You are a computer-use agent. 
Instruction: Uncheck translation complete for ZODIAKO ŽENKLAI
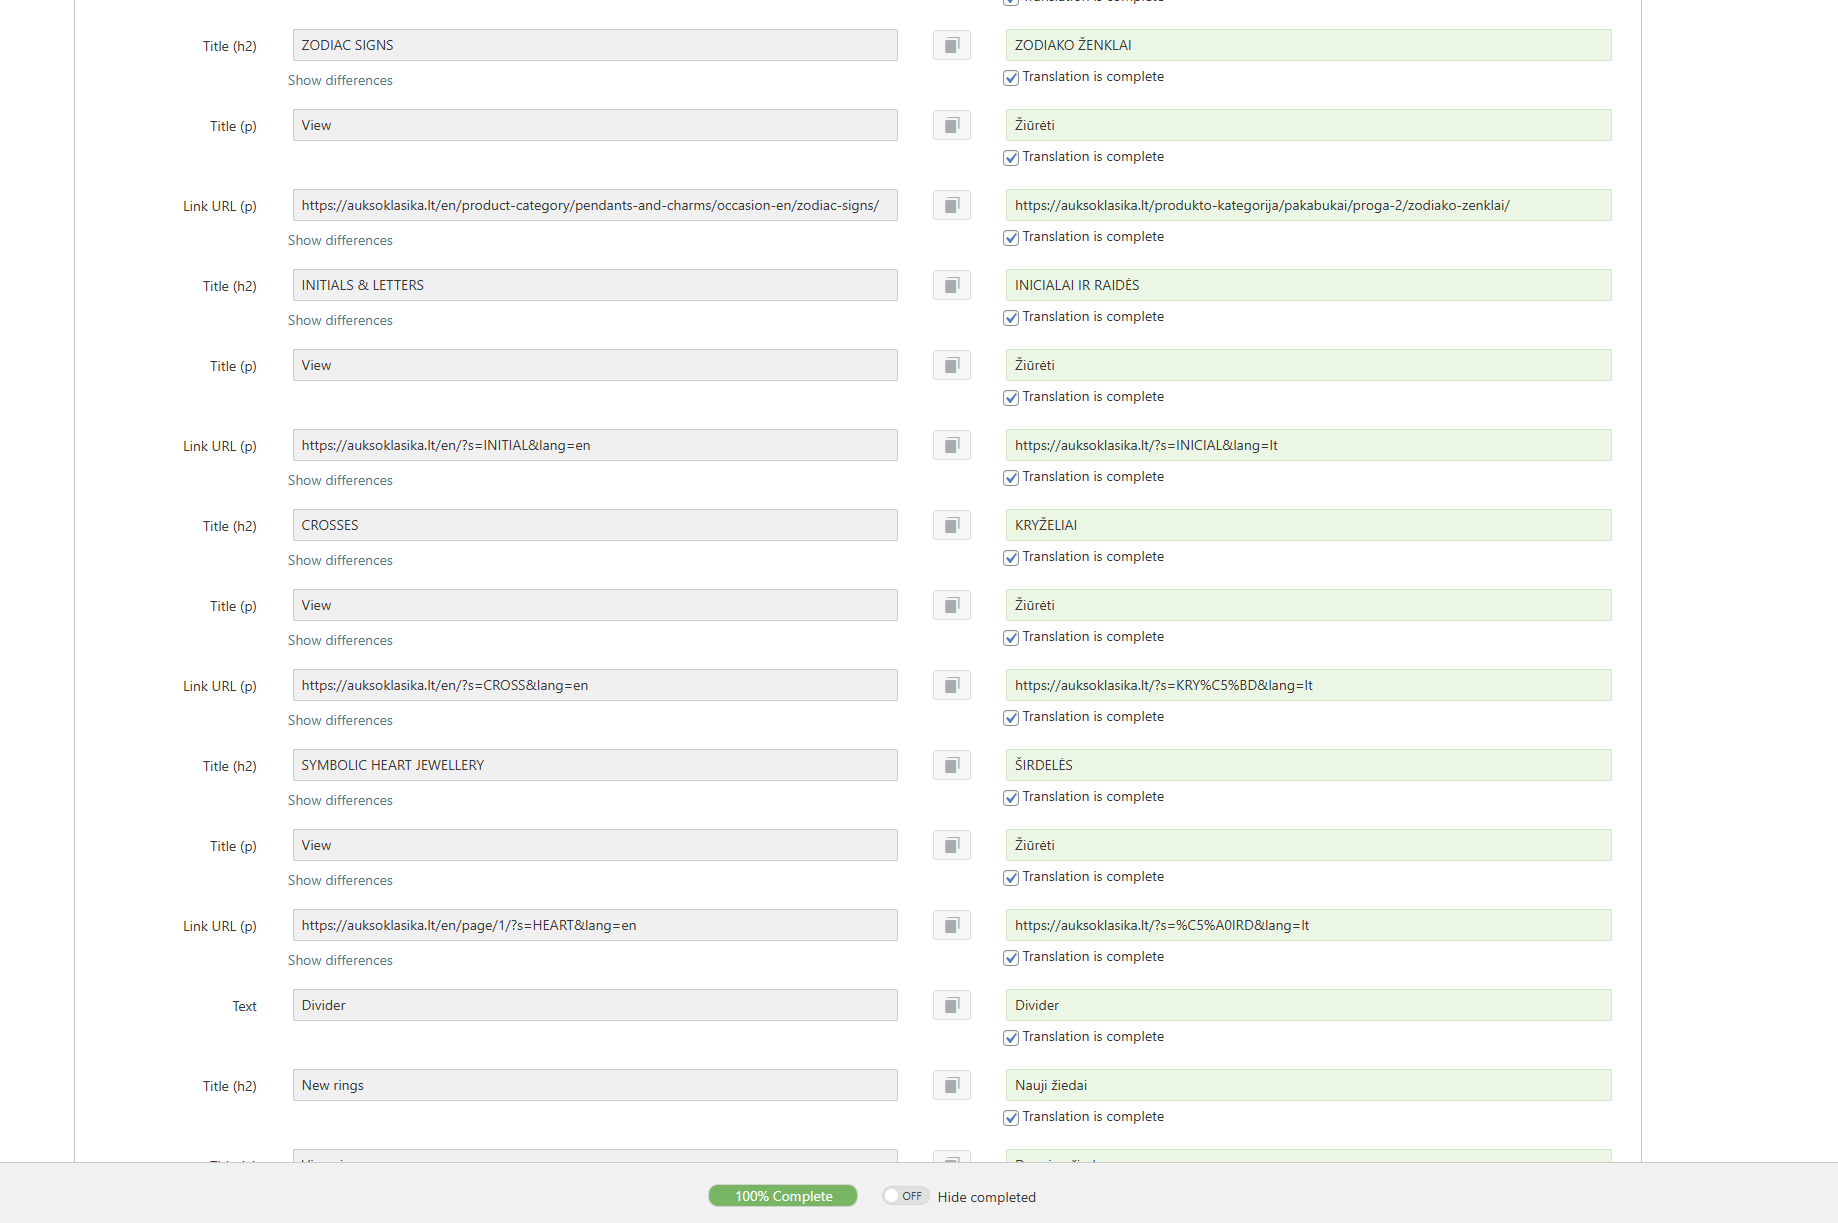[1011, 78]
